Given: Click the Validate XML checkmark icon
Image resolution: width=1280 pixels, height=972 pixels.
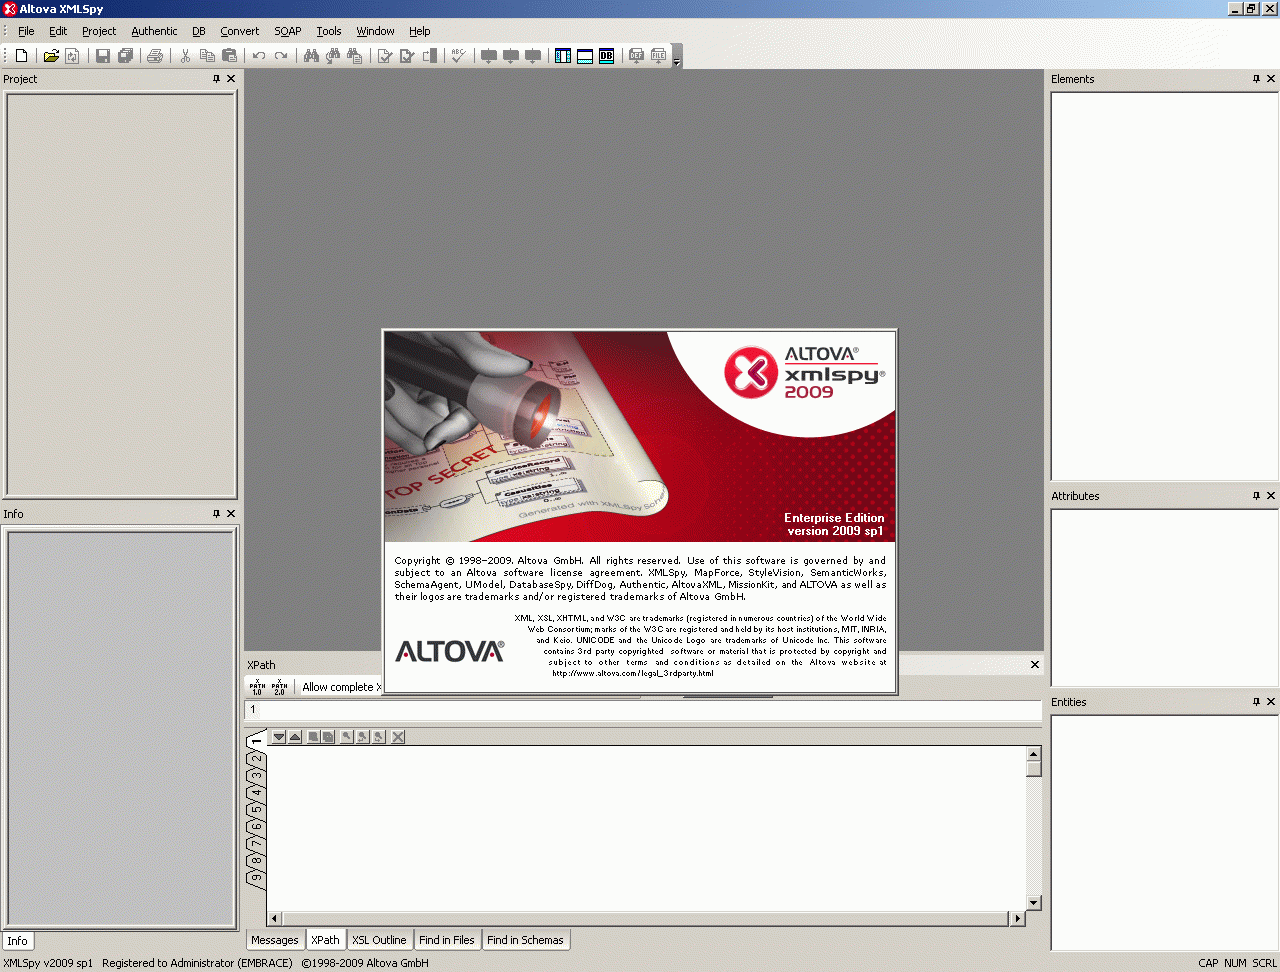Looking at the screenshot, I should click(407, 56).
